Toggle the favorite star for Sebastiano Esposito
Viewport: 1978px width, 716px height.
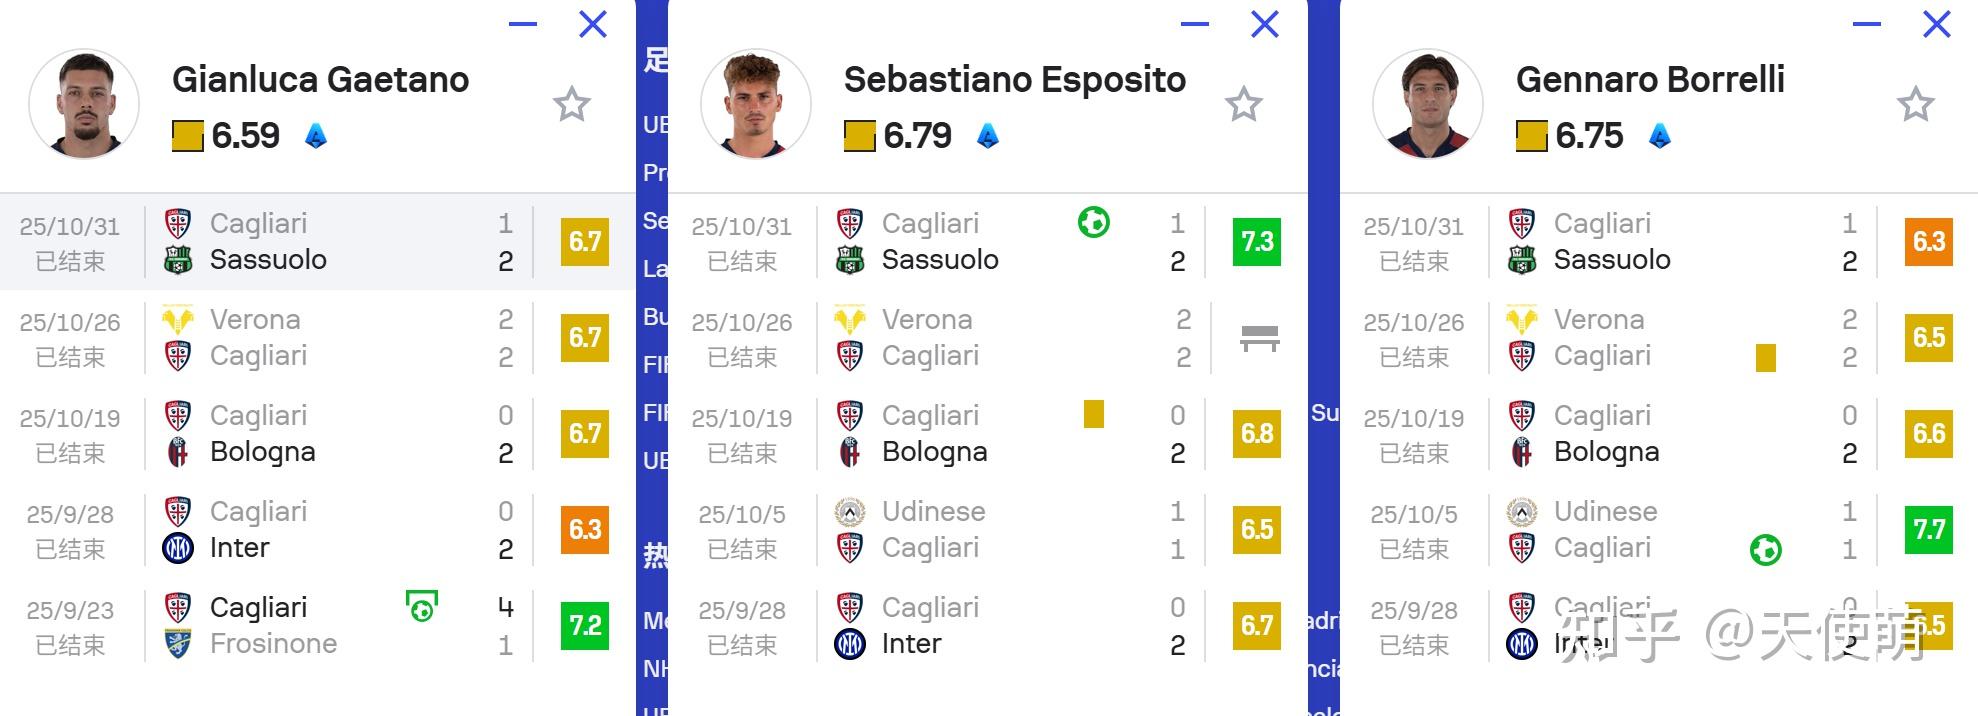click(x=1244, y=104)
